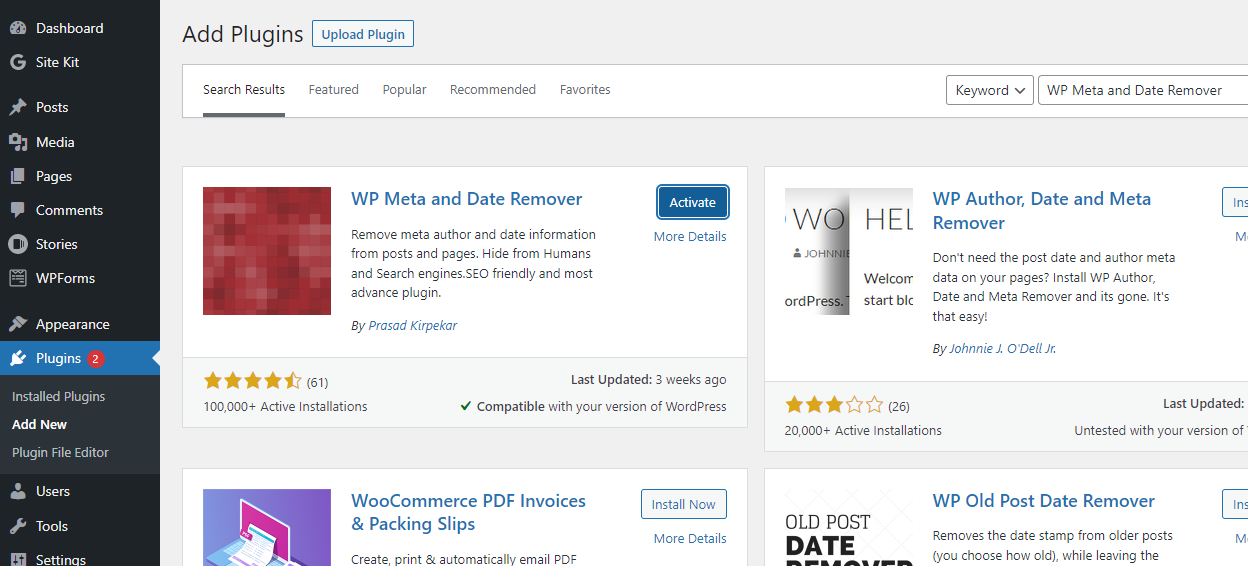
Task: Open More Details for WP Meta and Date Remover
Action: pyautogui.click(x=690, y=237)
